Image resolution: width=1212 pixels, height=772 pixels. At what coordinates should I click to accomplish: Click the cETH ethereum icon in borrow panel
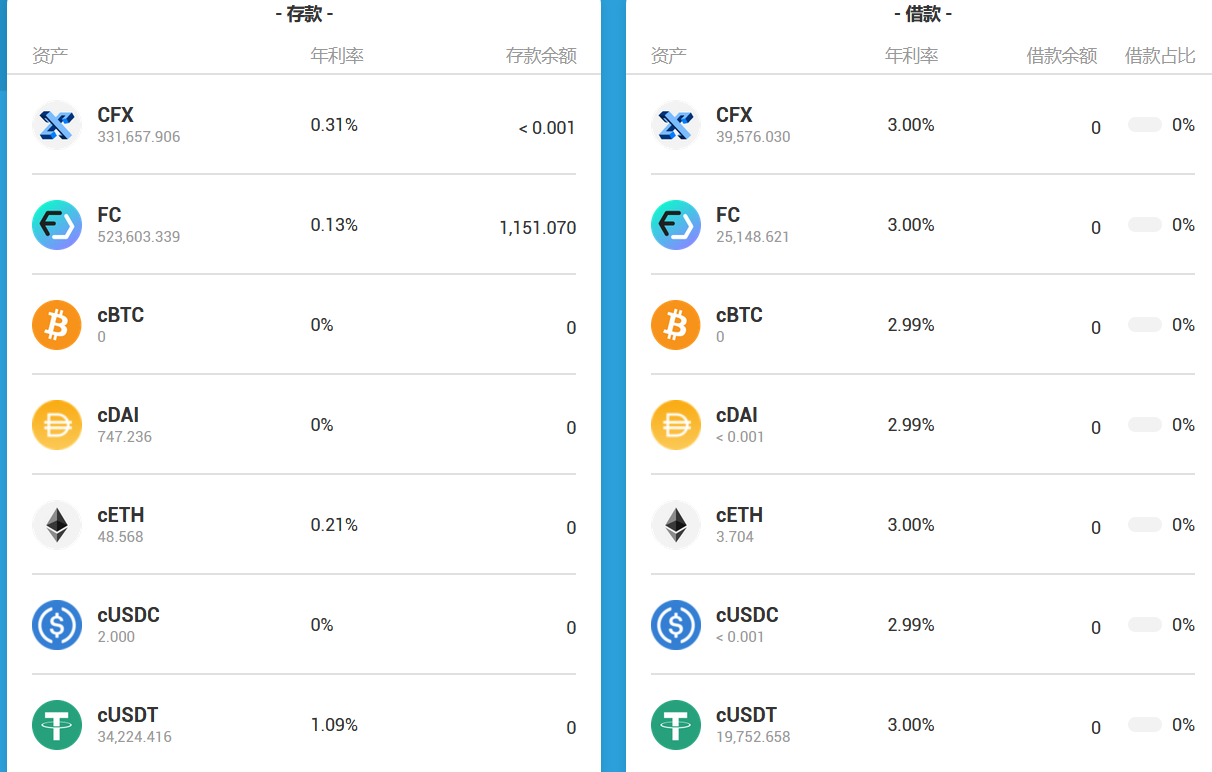pos(676,525)
